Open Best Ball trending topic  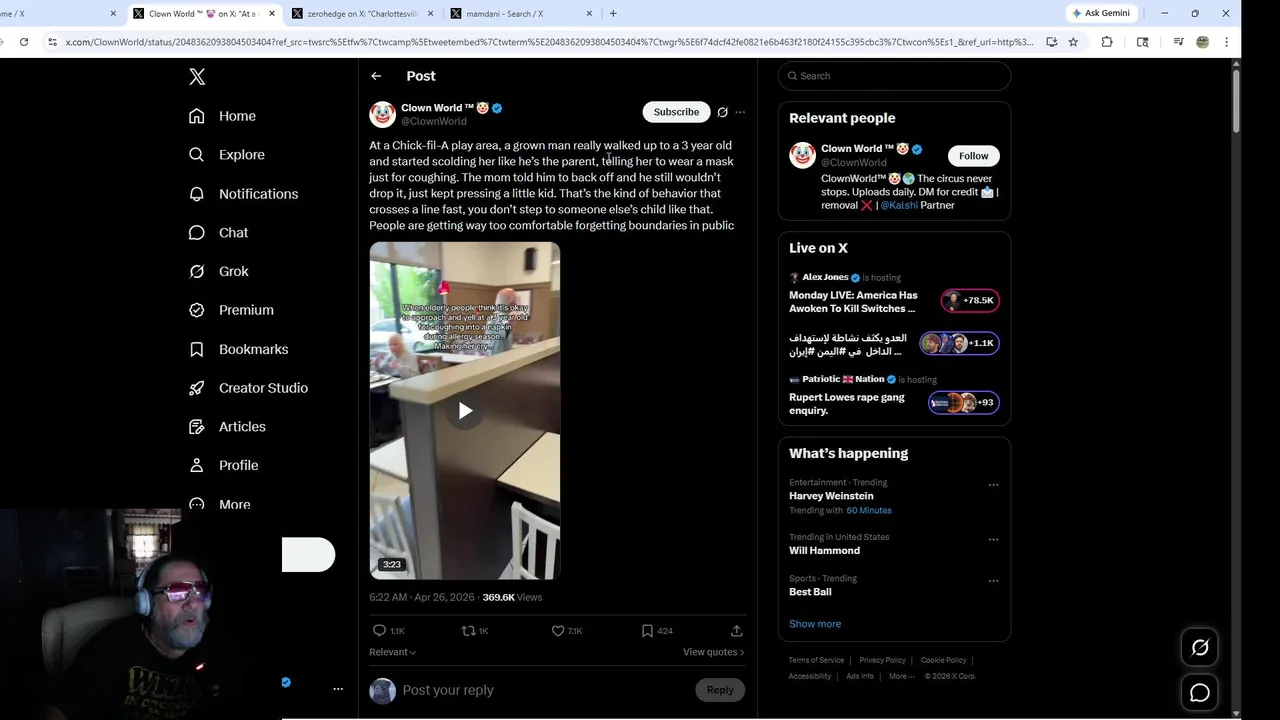coord(810,592)
